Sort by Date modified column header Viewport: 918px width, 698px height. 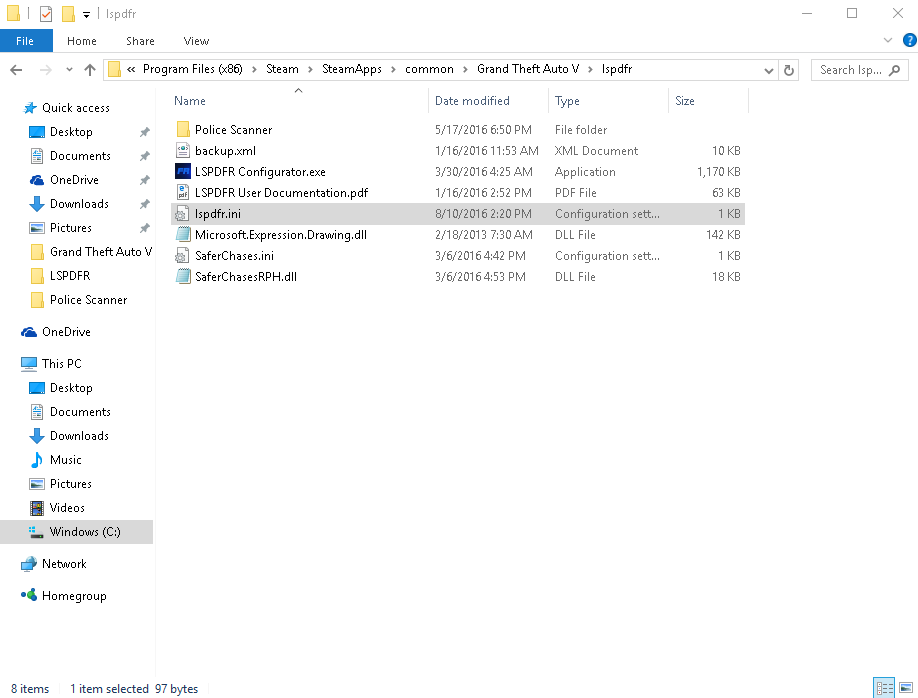point(488,101)
